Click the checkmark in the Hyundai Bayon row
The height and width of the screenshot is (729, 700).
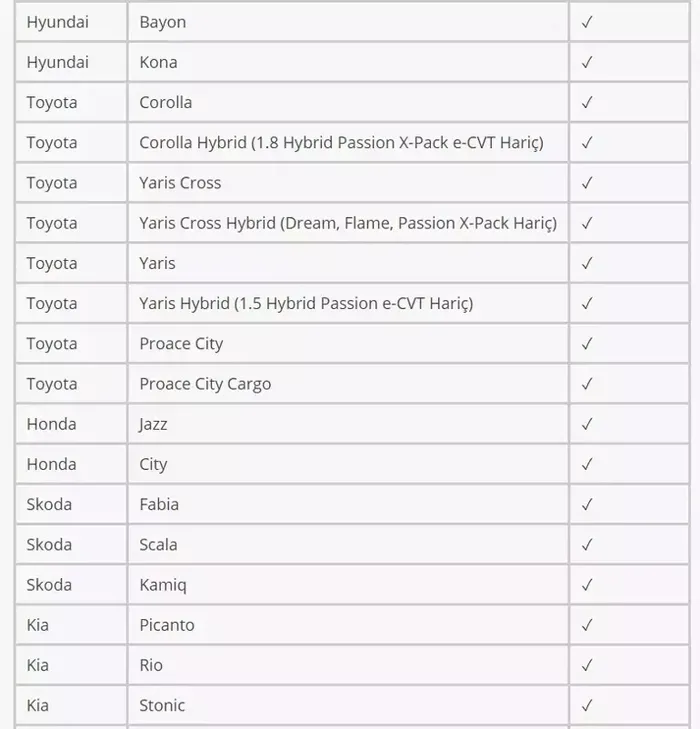pyautogui.click(x=587, y=22)
